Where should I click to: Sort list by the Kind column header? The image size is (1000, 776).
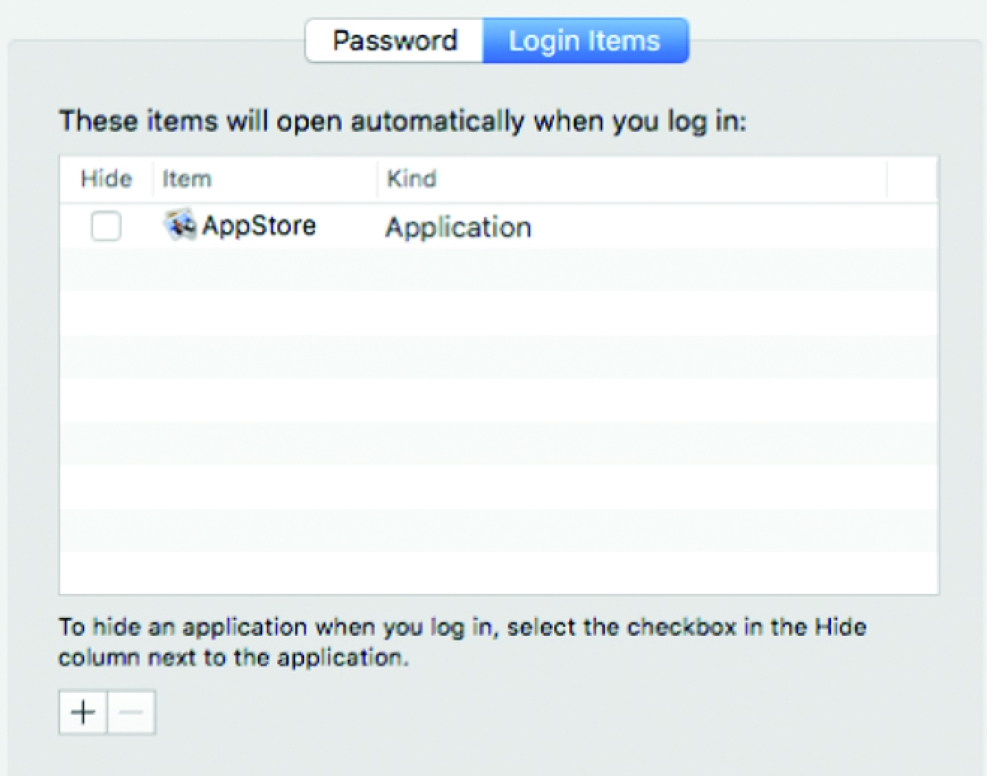tap(411, 180)
